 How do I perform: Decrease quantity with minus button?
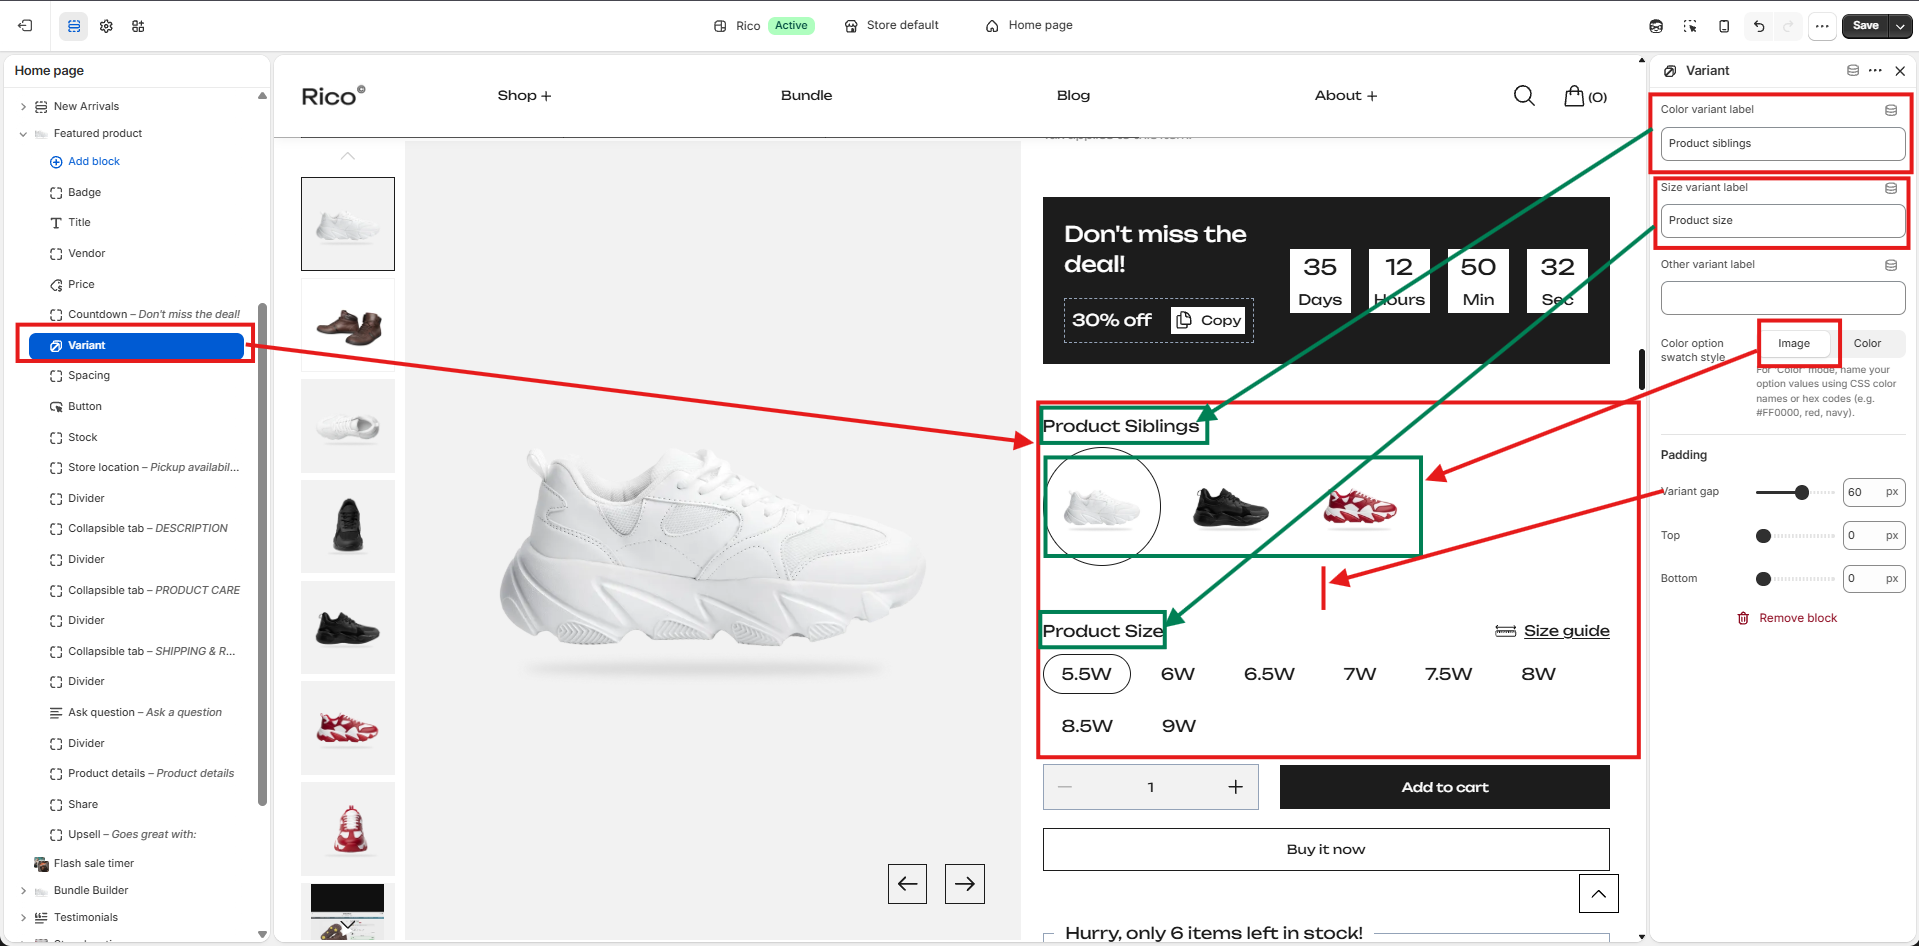1065,787
